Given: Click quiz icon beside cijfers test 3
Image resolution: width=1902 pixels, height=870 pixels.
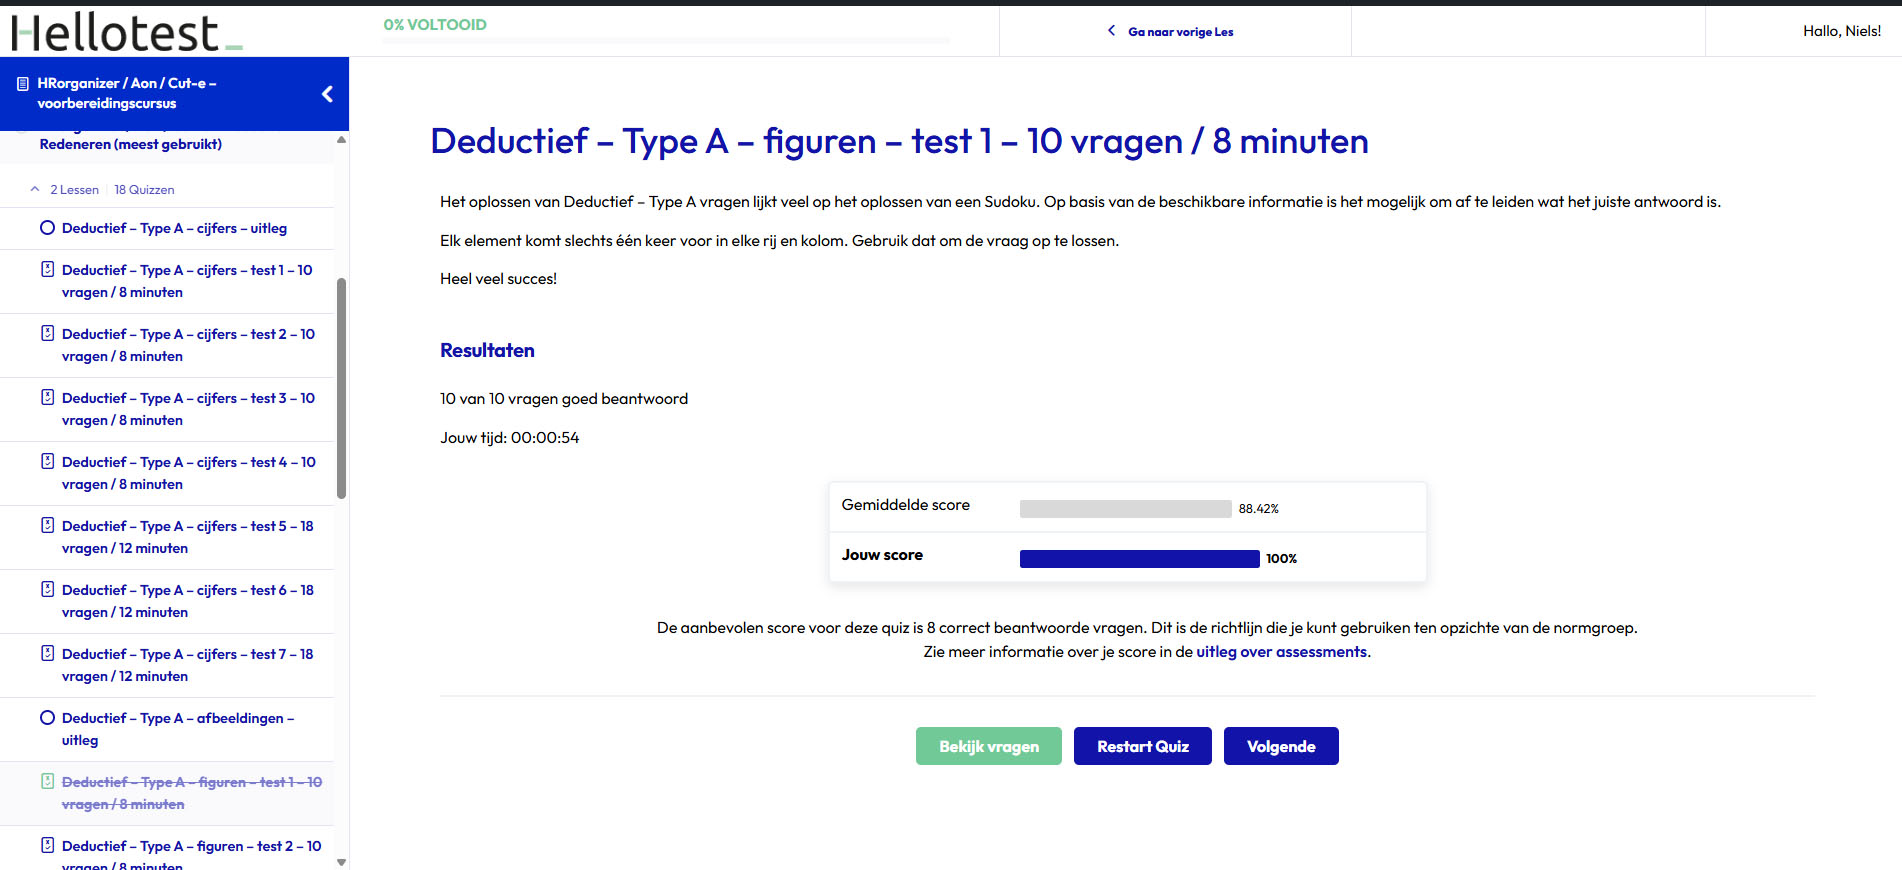Looking at the screenshot, I should point(47,398).
